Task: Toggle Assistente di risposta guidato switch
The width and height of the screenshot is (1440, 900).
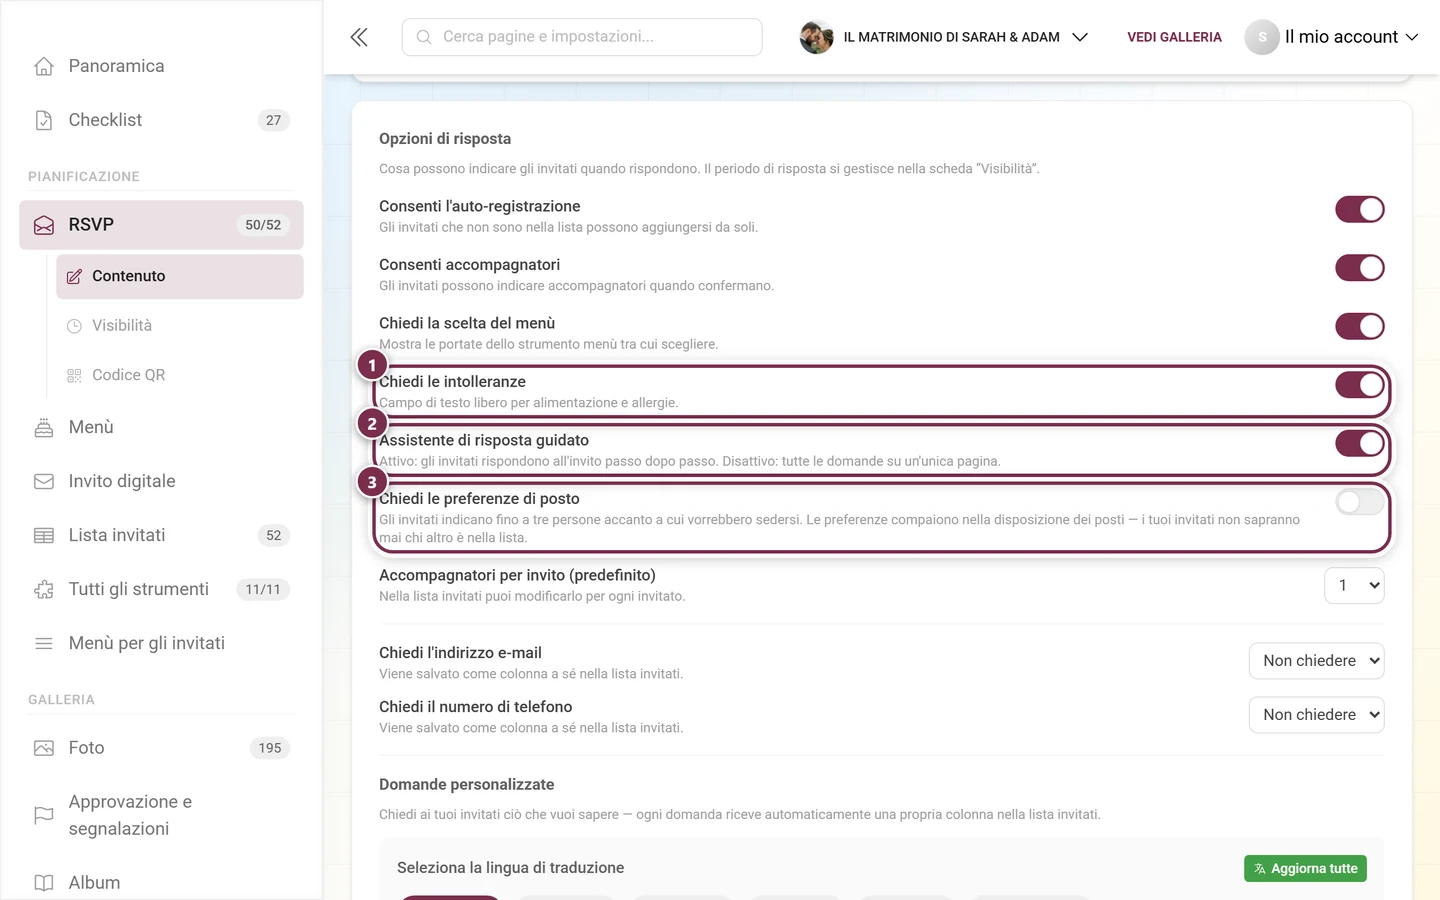Action: coord(1360,443)
